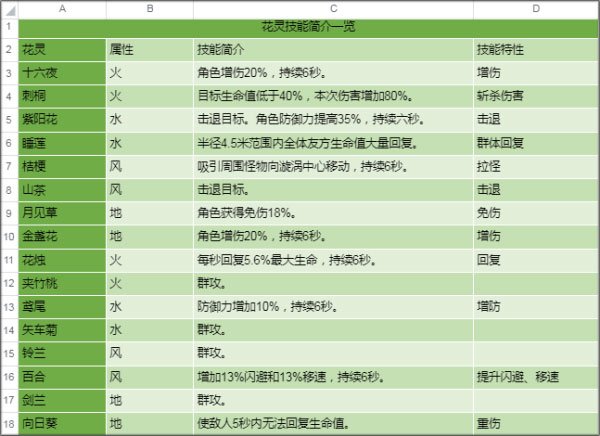Select the 月见草 cell

point(62,213)
